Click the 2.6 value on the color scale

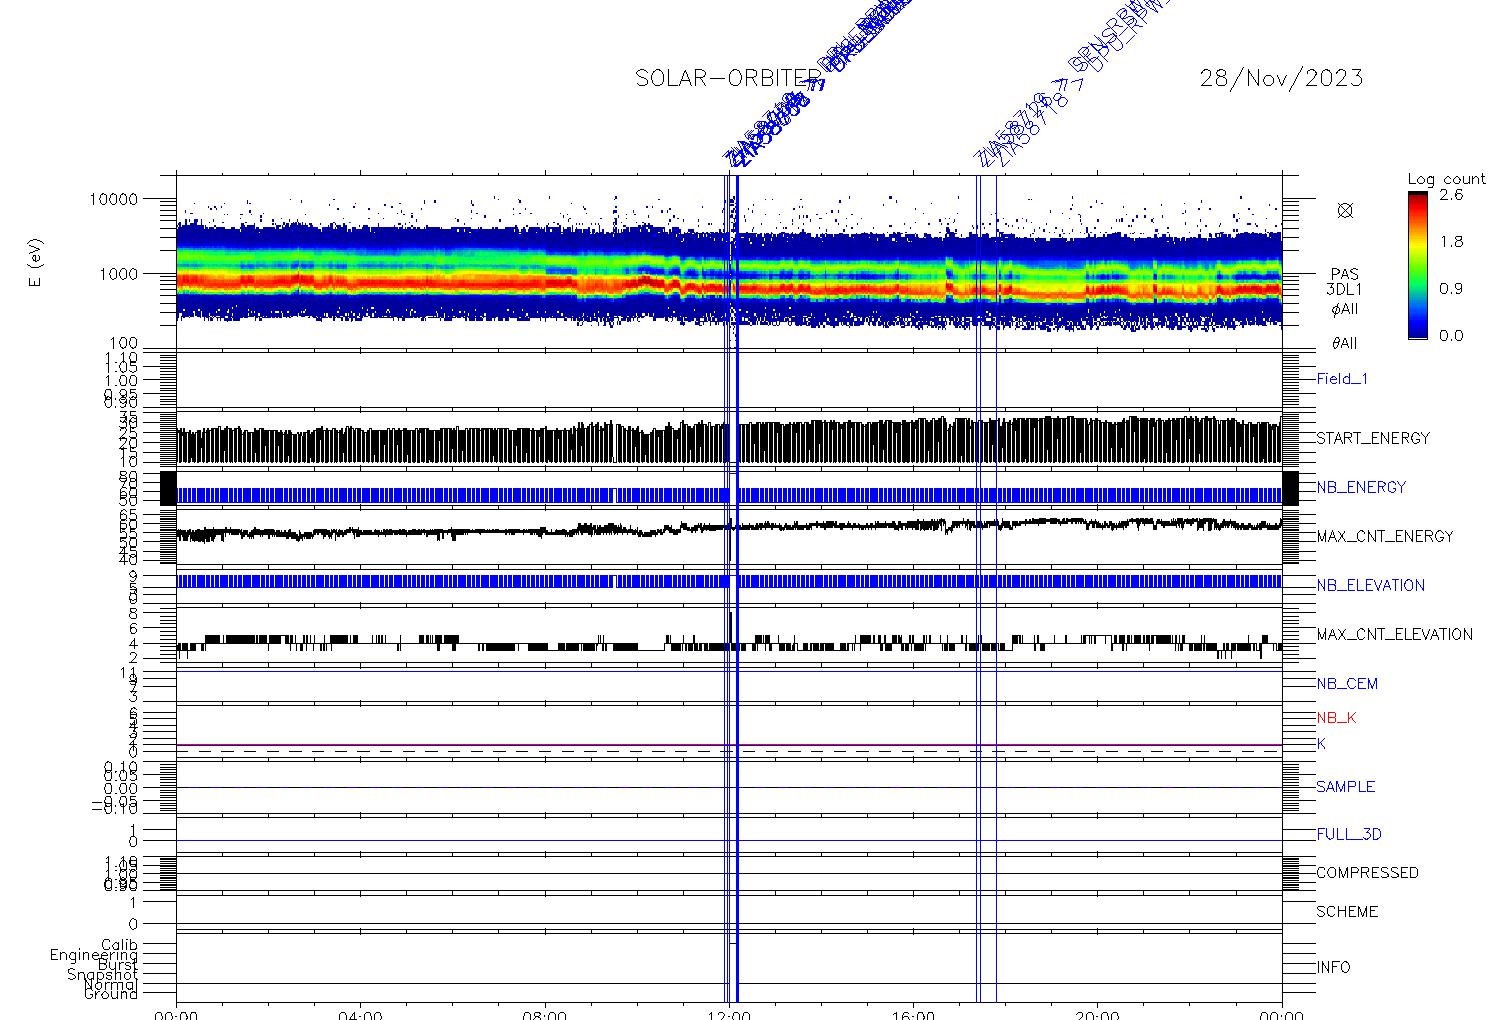click(x=1451, y=195)
